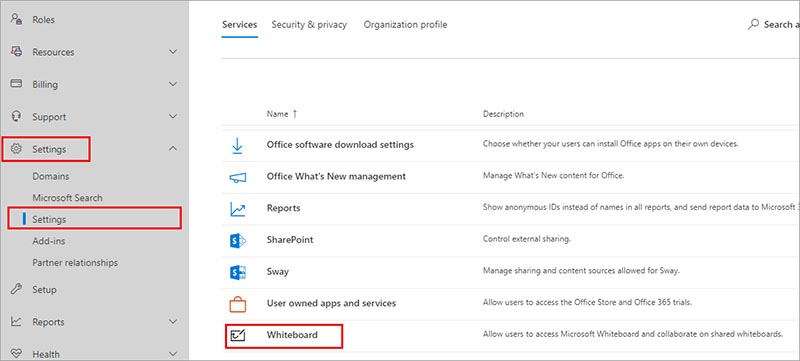Open the Sway service settings
This screenshot has width=800, height=361.
point(278,271)
